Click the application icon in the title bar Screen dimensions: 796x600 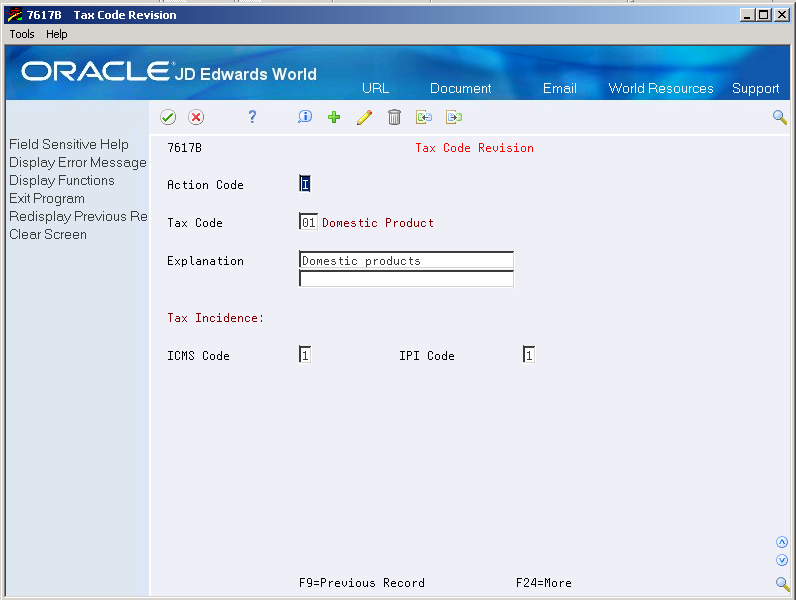click(15, 15)
